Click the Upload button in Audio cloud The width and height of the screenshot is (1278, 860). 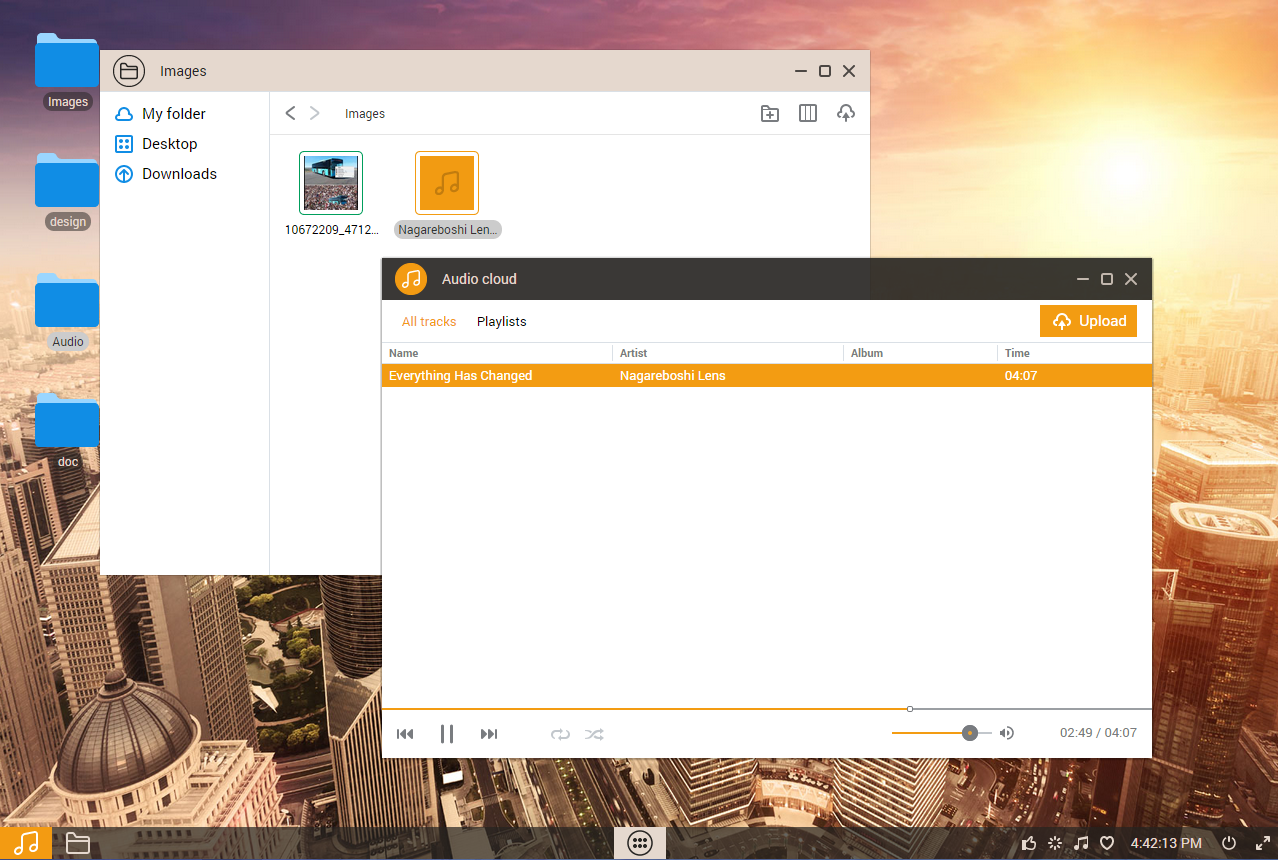1088,321
